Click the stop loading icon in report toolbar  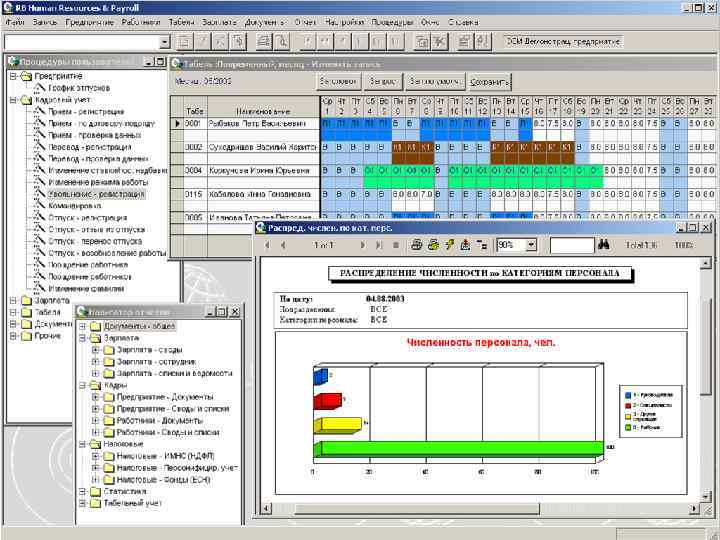pyautogui.click(x=396, y=245)
